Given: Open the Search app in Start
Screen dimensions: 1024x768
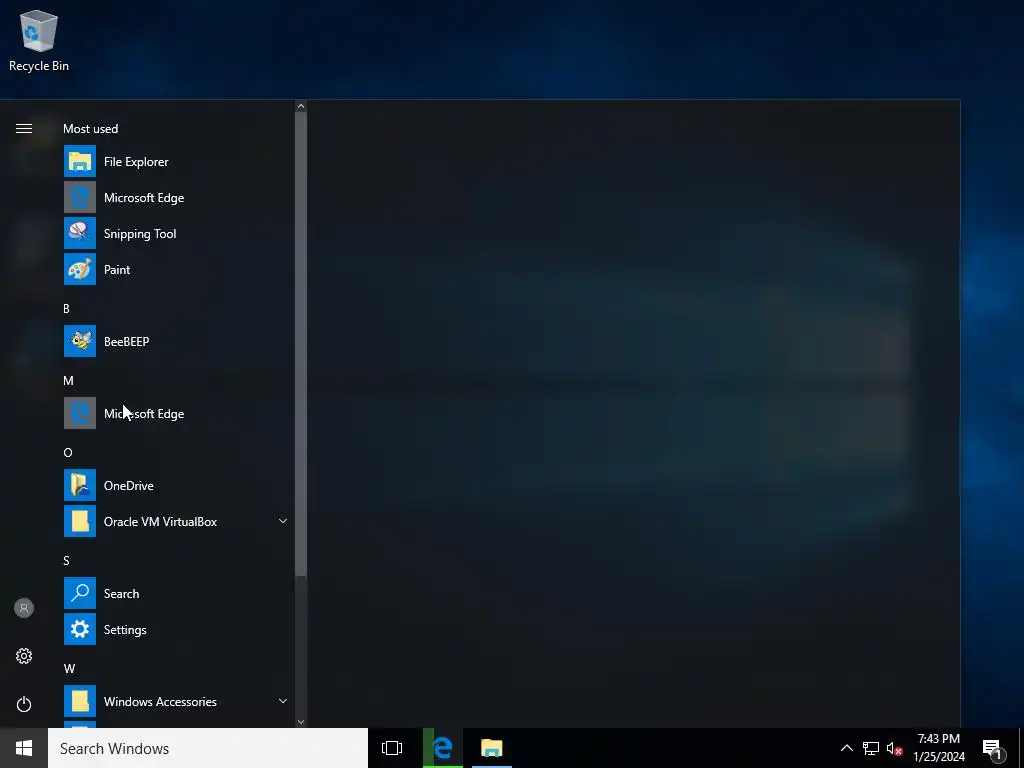Looking at the screenshot, I should tap(176, 593).
